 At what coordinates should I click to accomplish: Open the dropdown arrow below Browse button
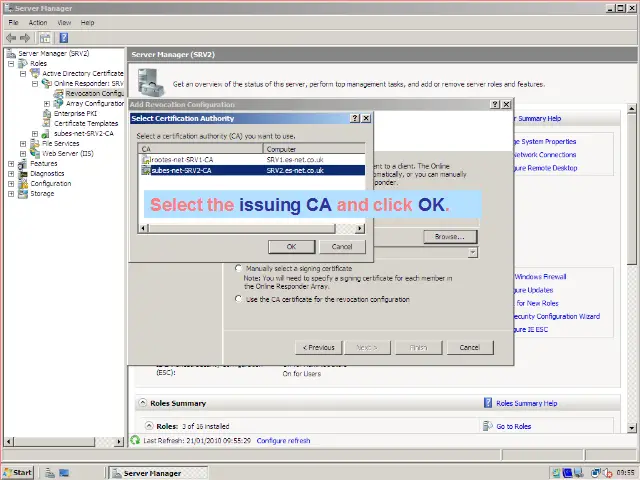pos(472,253)
